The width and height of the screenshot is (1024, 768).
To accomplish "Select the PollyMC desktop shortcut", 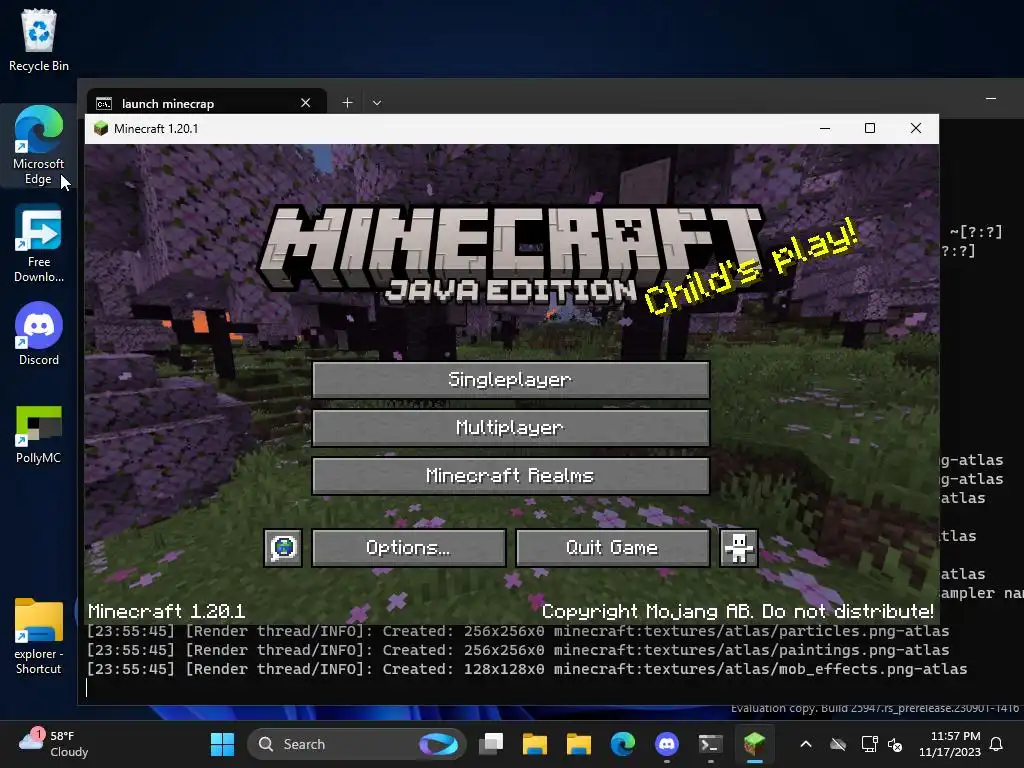I will click(39, 434).
